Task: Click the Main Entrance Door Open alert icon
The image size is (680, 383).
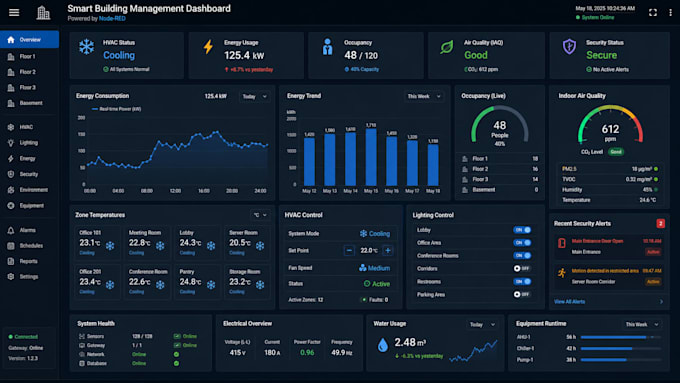Action: point(562,243)
